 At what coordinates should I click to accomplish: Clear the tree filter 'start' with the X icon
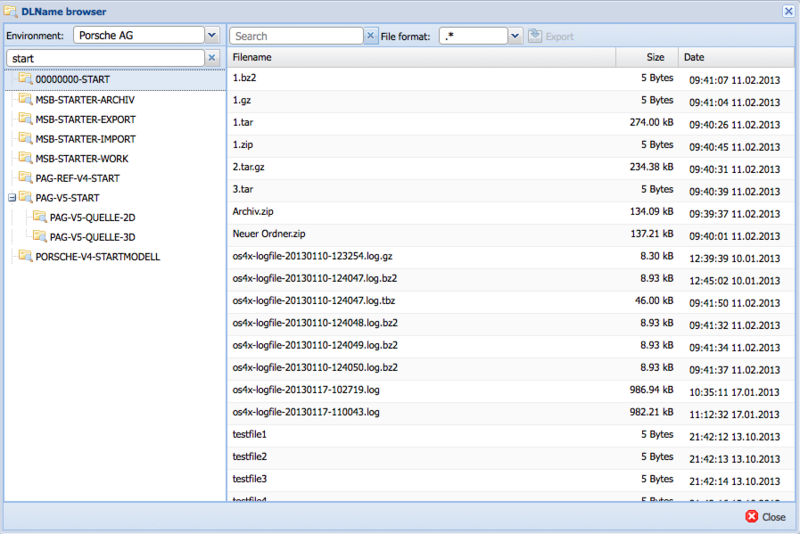coord(211,59)
